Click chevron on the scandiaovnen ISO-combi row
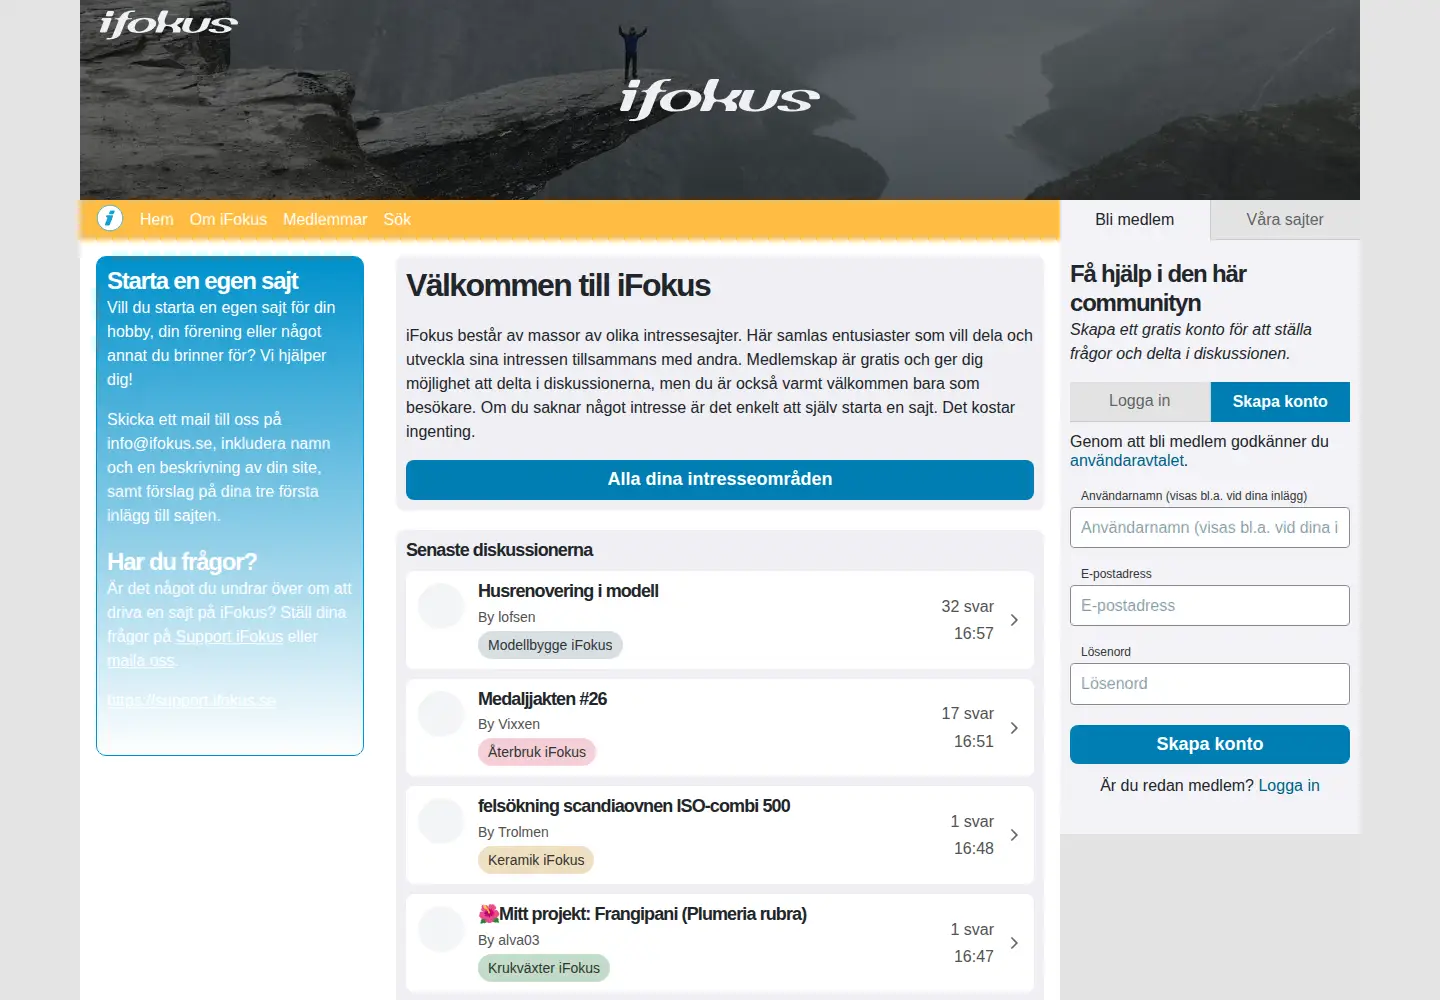The width and height of the screenshot is (1440, 1000). [1014, 835]
